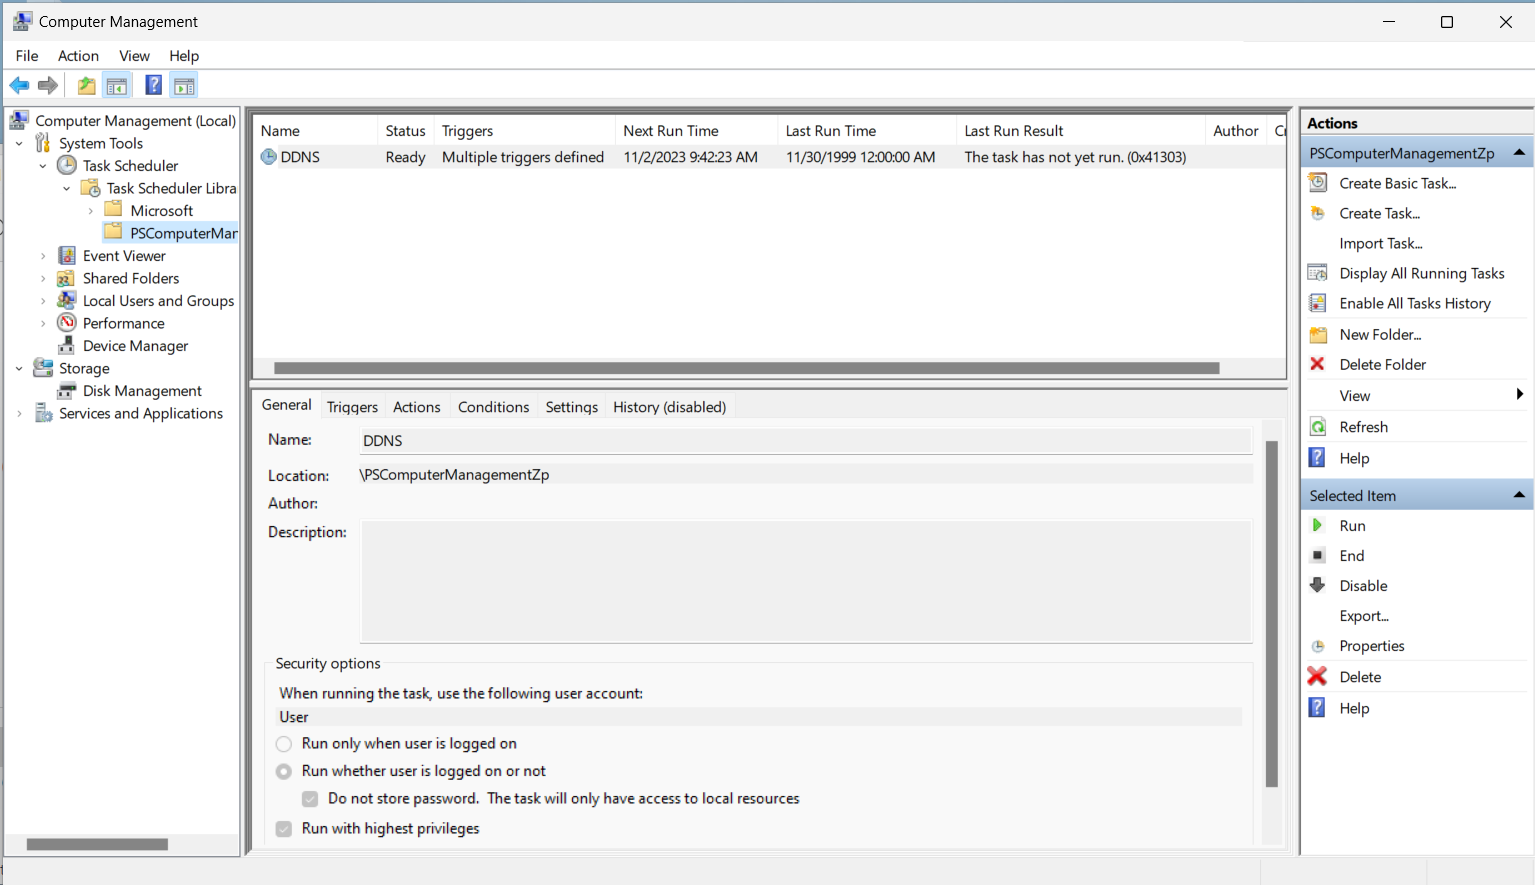Open the Action menu

coord(78,56)
